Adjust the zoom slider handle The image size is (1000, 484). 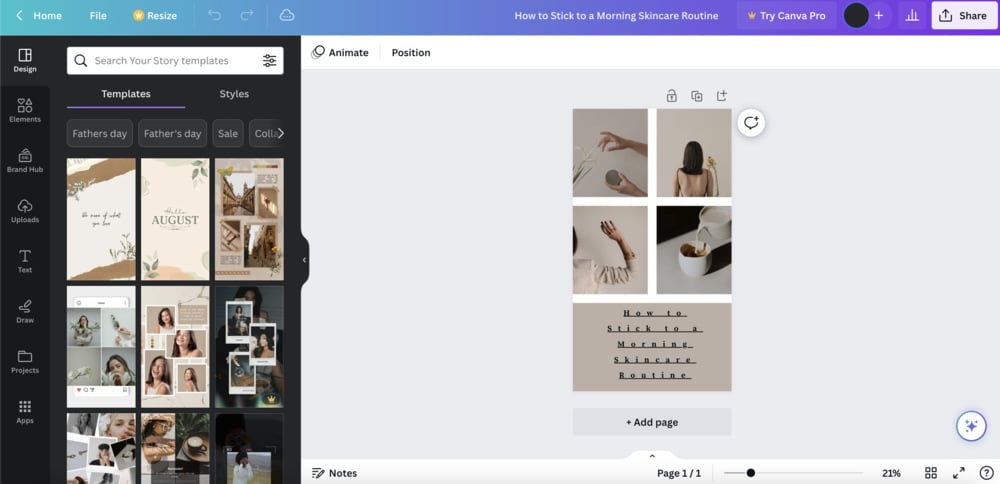[751, 473]
